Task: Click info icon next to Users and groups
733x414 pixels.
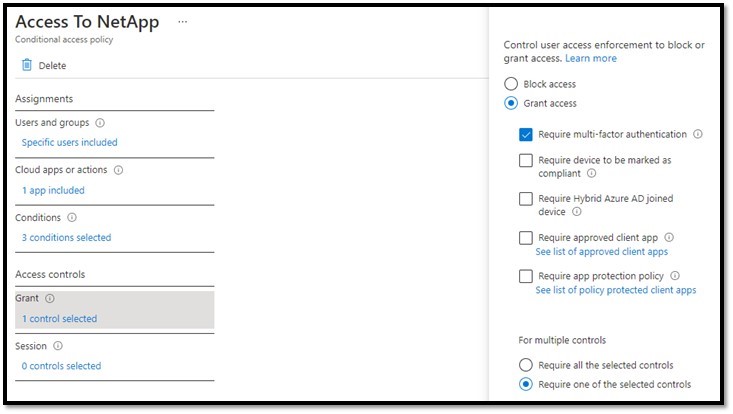Action: pos(99,123)
